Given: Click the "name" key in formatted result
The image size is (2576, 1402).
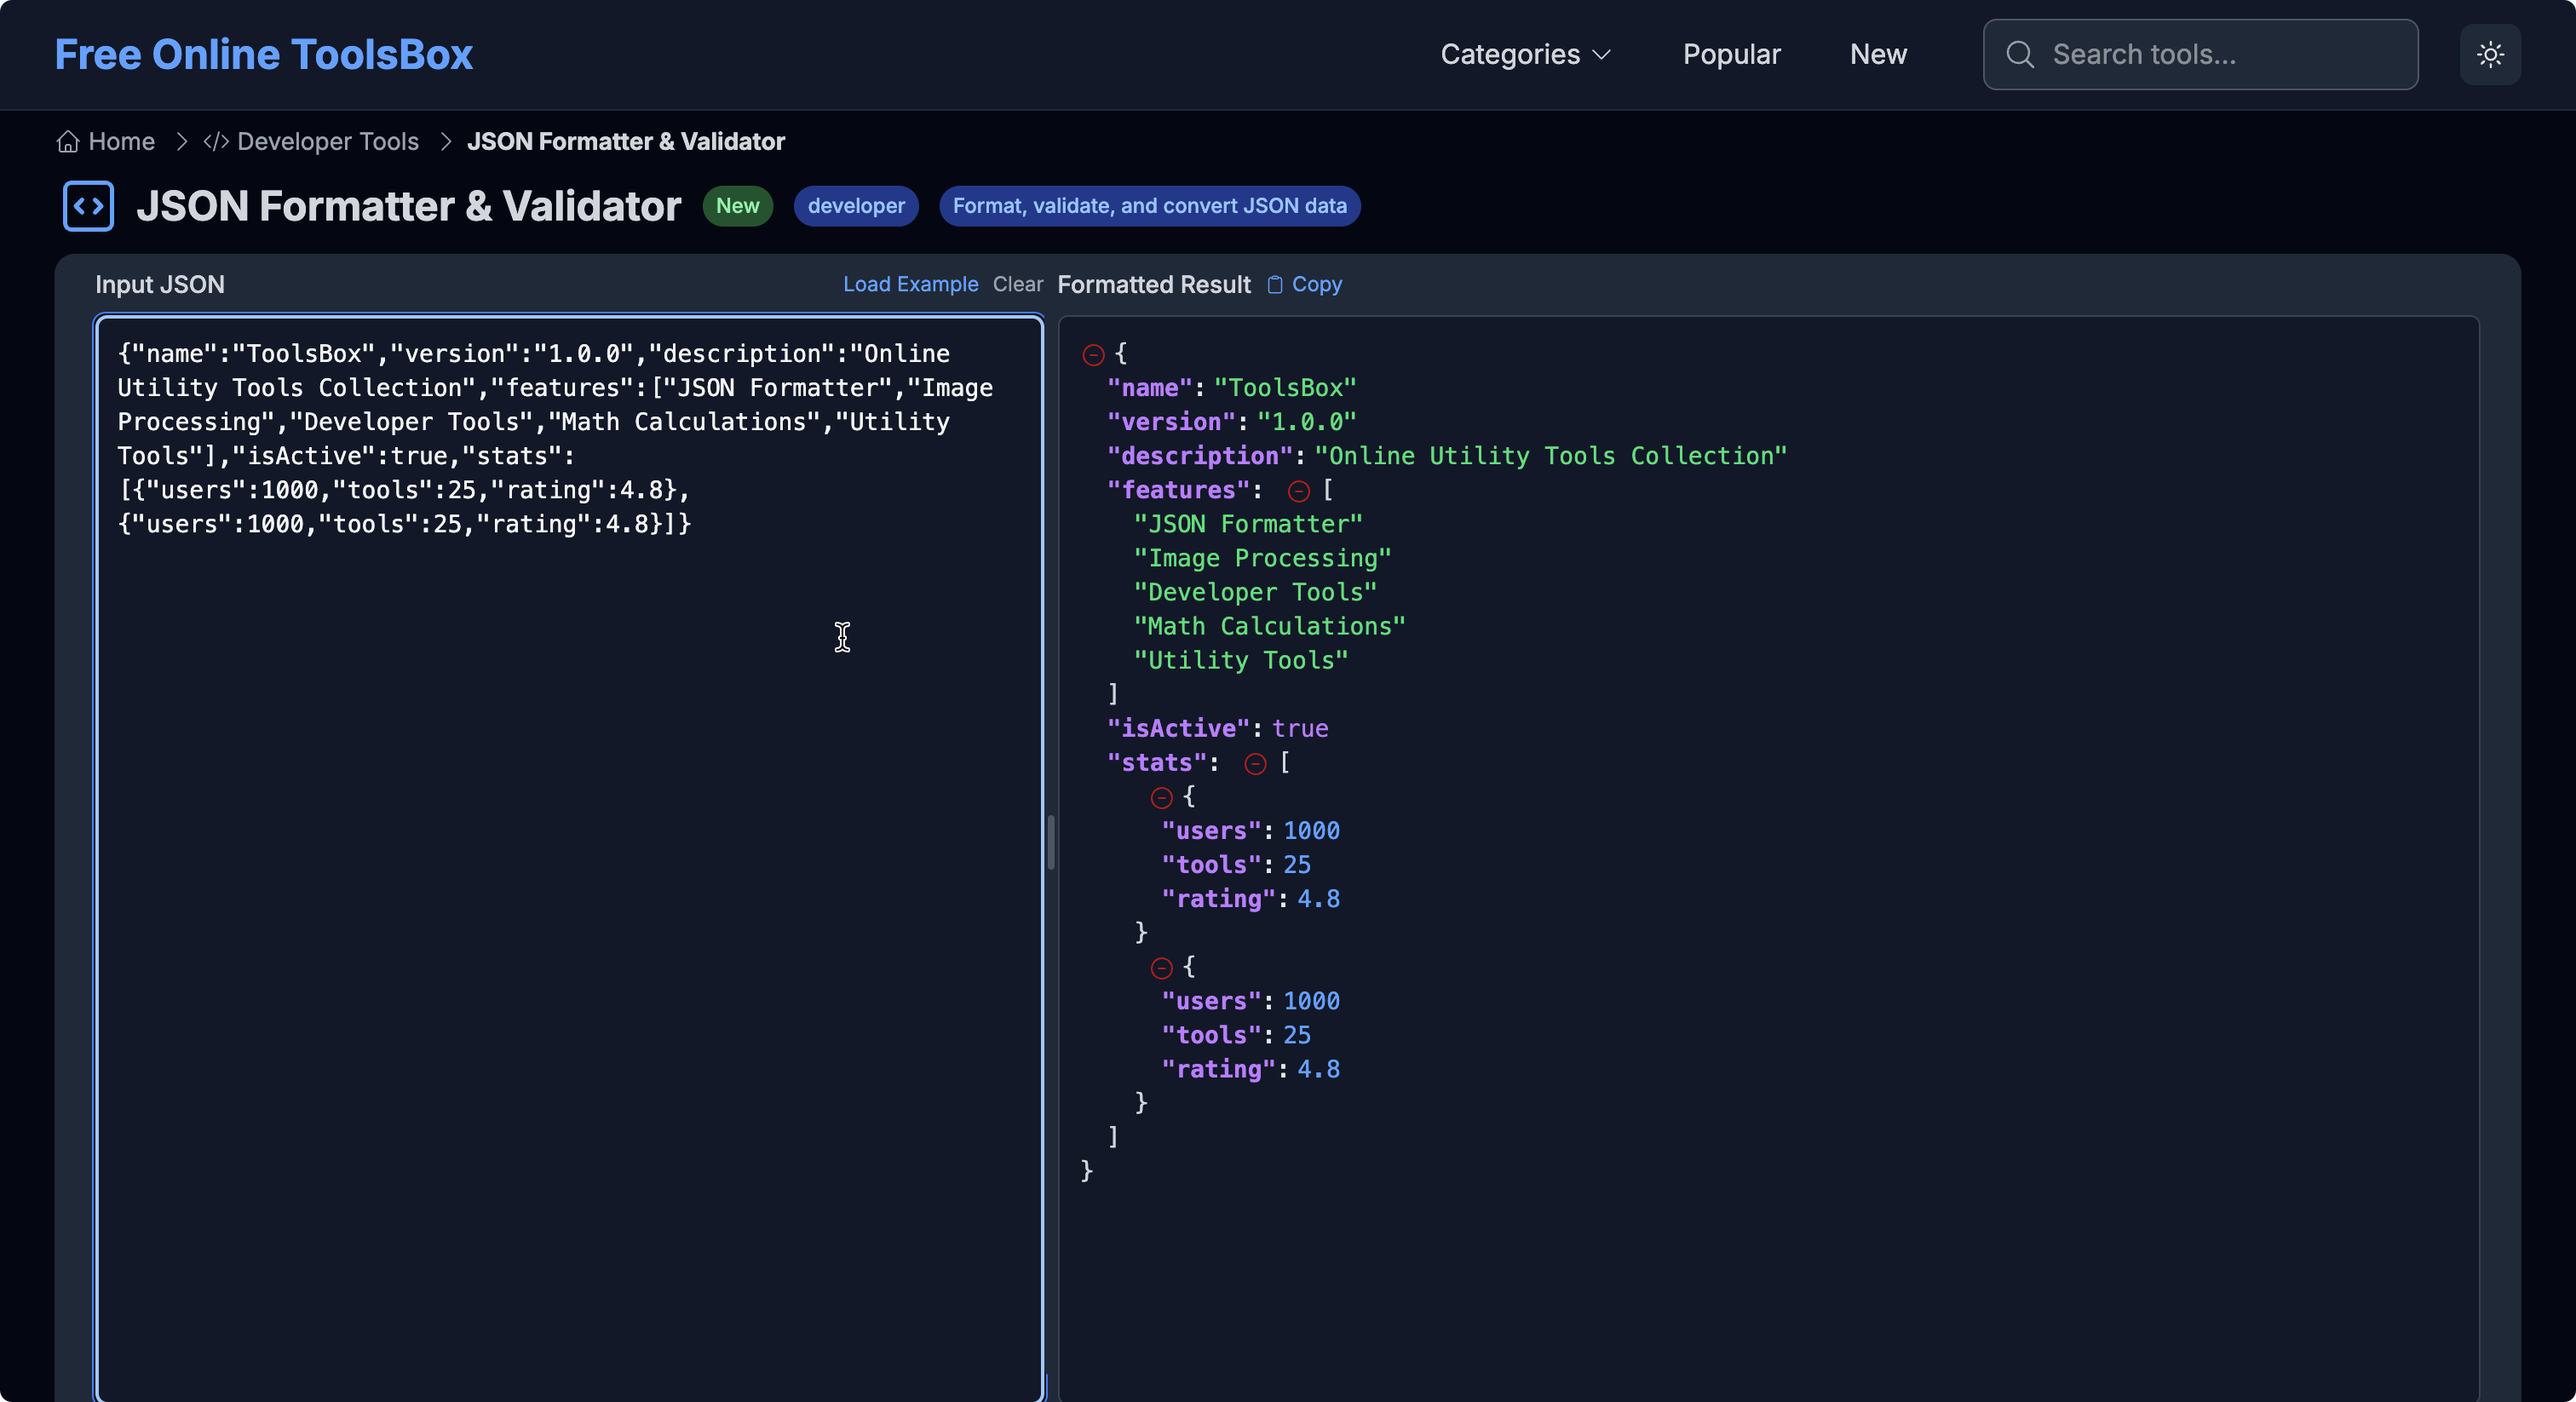Looking at the screenshot, I should pos(1149,388).
